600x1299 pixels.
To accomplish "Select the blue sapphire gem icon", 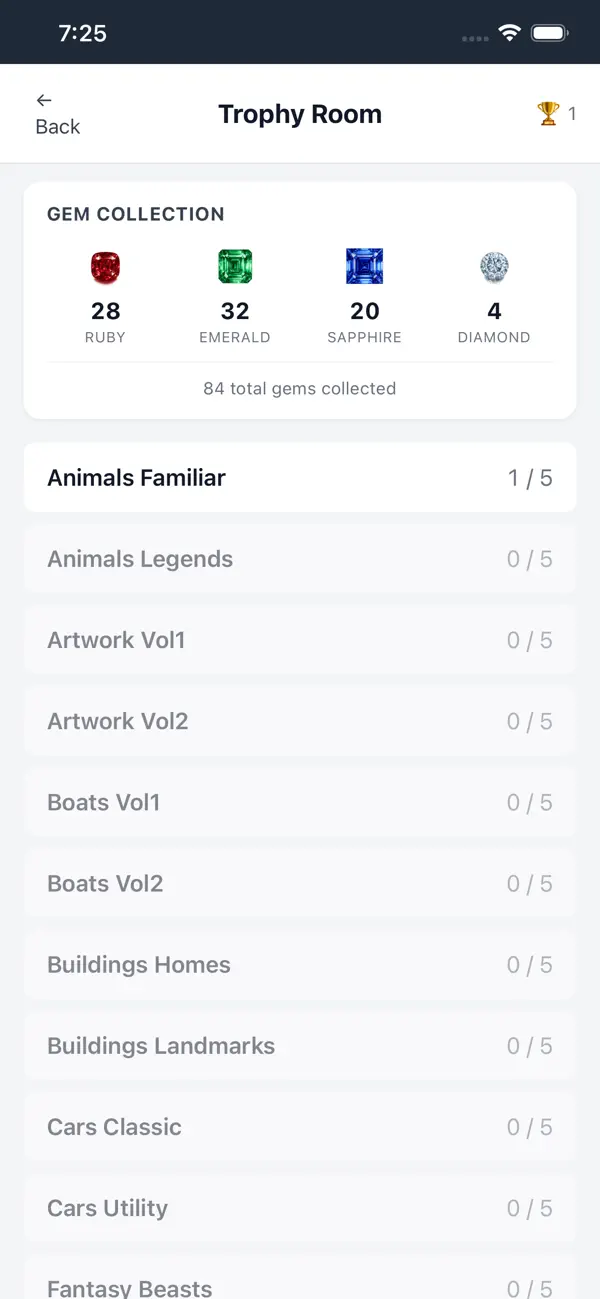I will click(365, 267).
